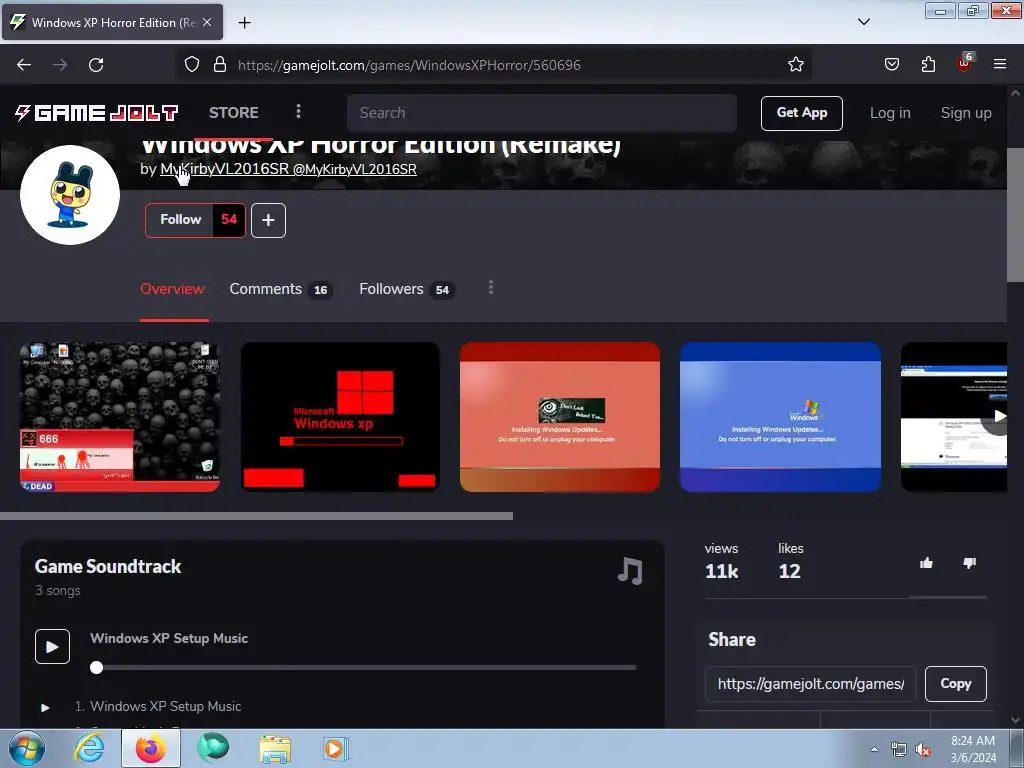Launch Internet Explorer from the taskbar
Screen dimensions: 1024x768
click(x=89, y=748)
